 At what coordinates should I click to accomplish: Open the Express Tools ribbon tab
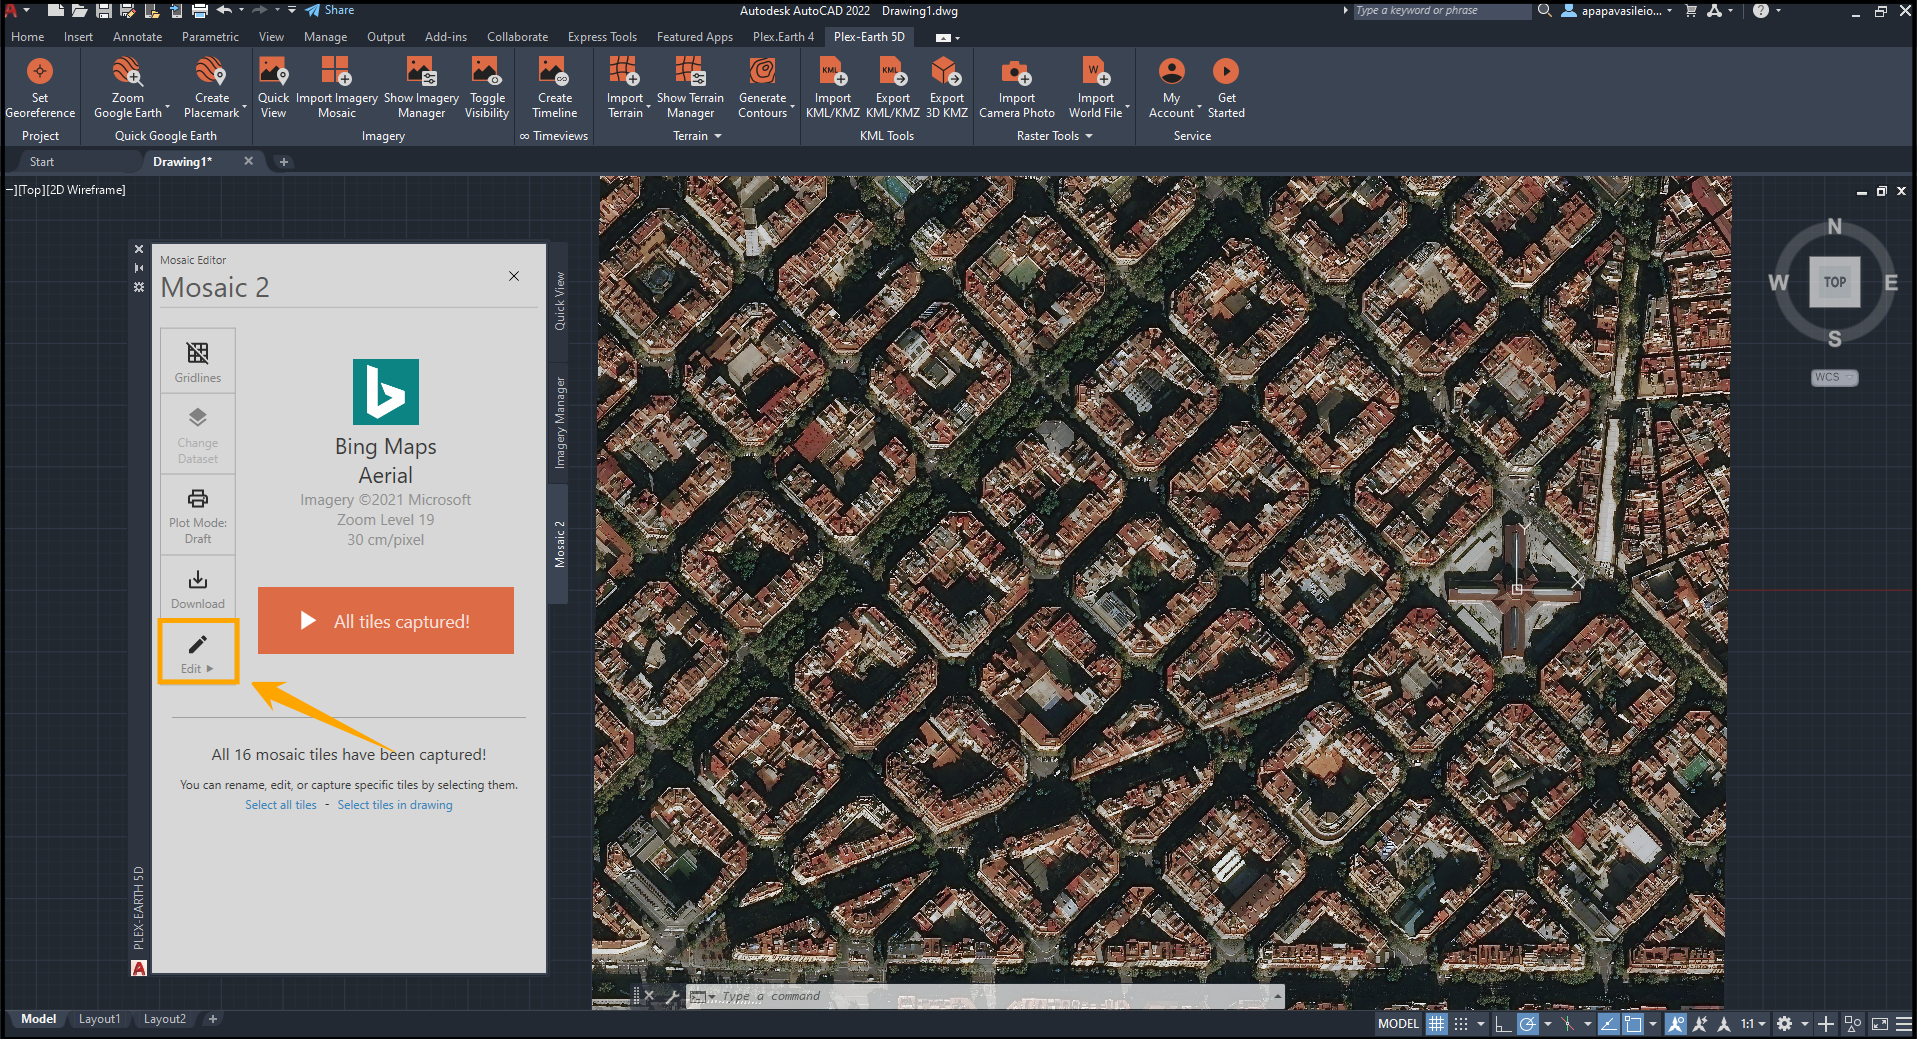pos(602,37)
